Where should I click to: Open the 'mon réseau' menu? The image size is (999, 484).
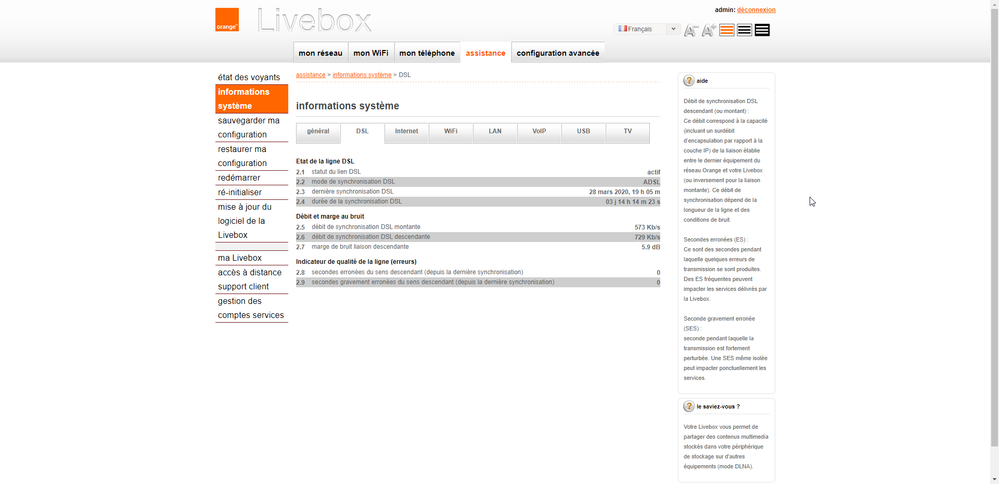coord(320,53)
